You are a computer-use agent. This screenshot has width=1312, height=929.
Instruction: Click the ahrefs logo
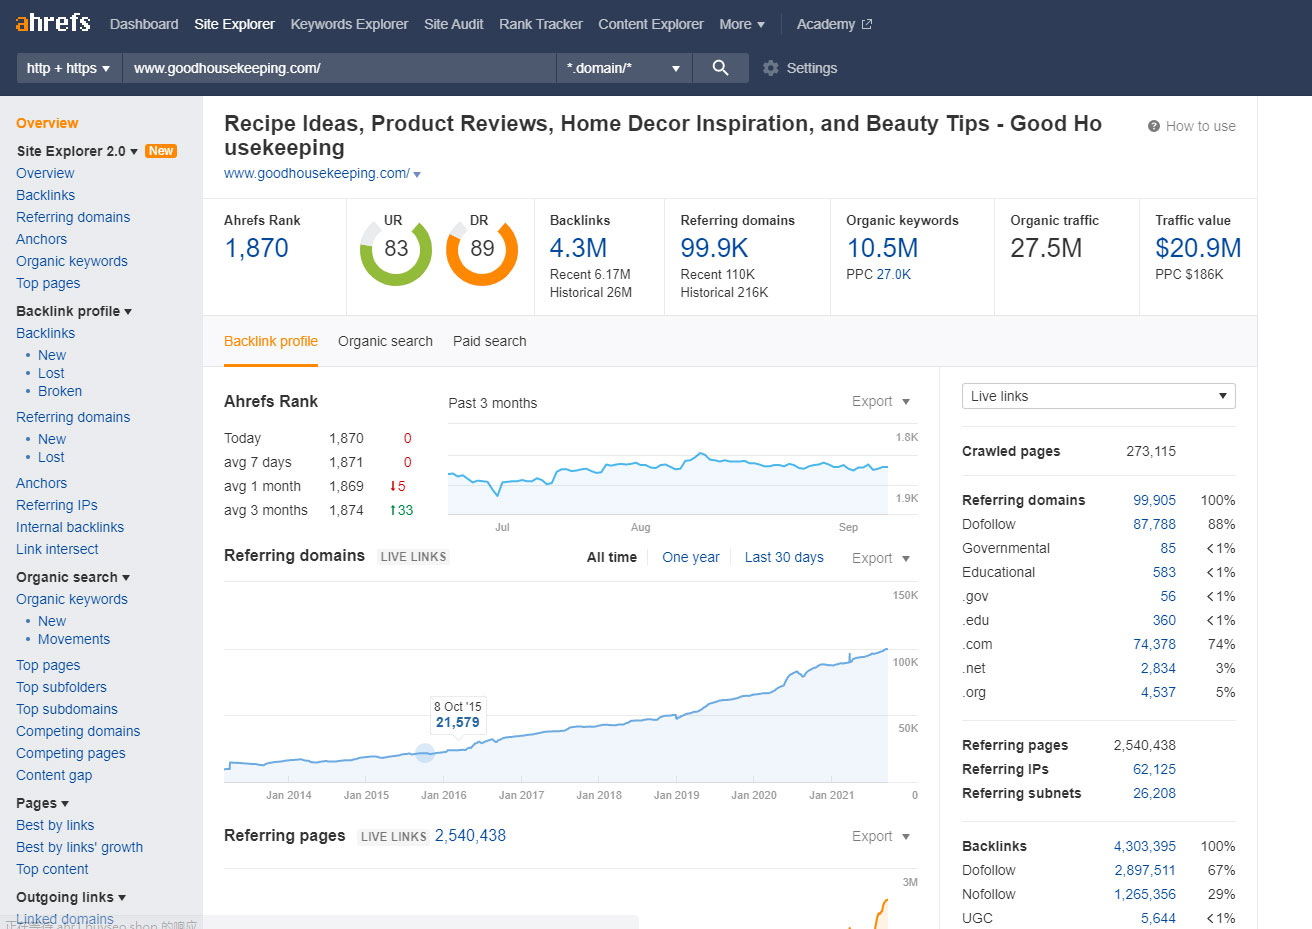pos(51,22)
